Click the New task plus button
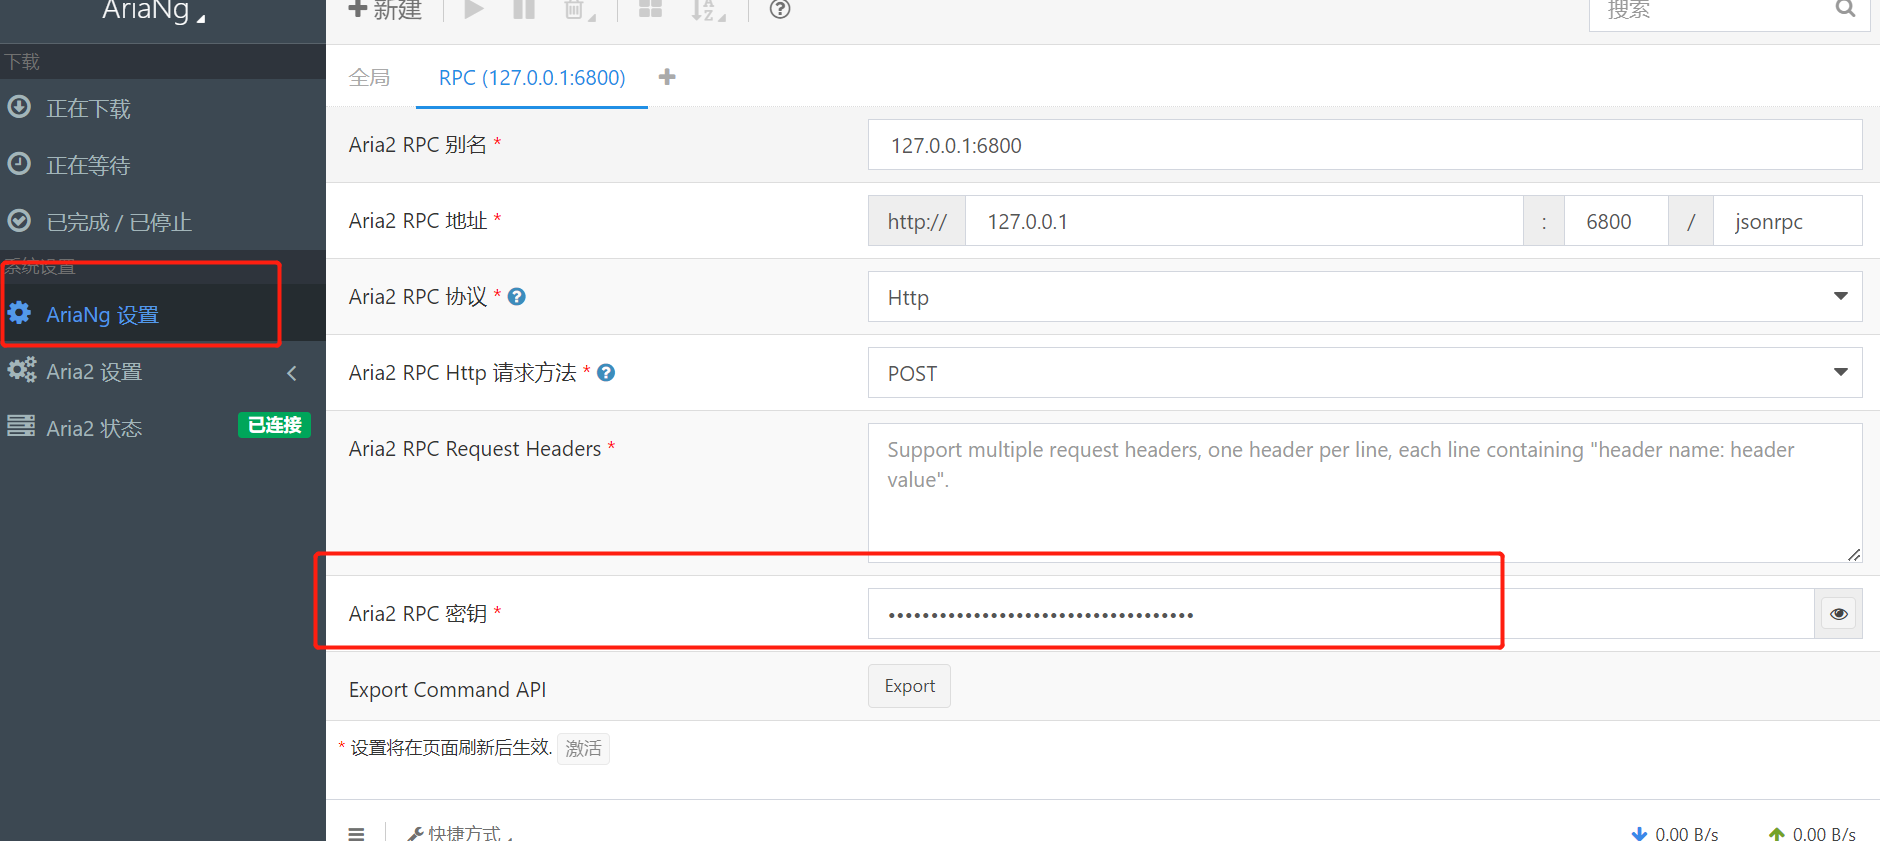The image size is (1880, 841). (x=385, y=9)
